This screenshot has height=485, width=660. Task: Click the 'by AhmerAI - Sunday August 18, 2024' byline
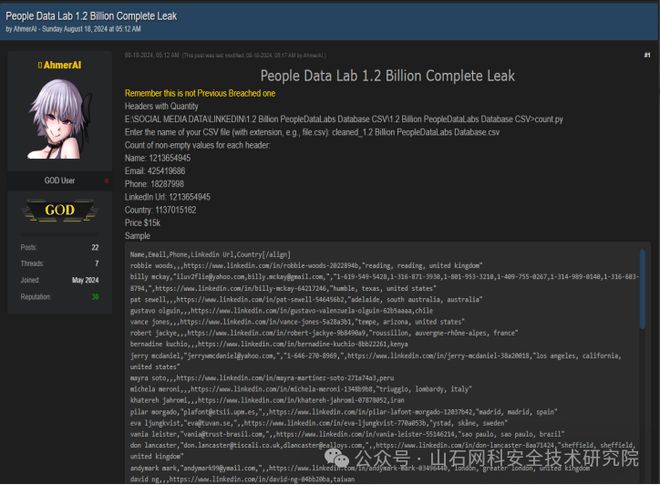(x=73, y=29)
